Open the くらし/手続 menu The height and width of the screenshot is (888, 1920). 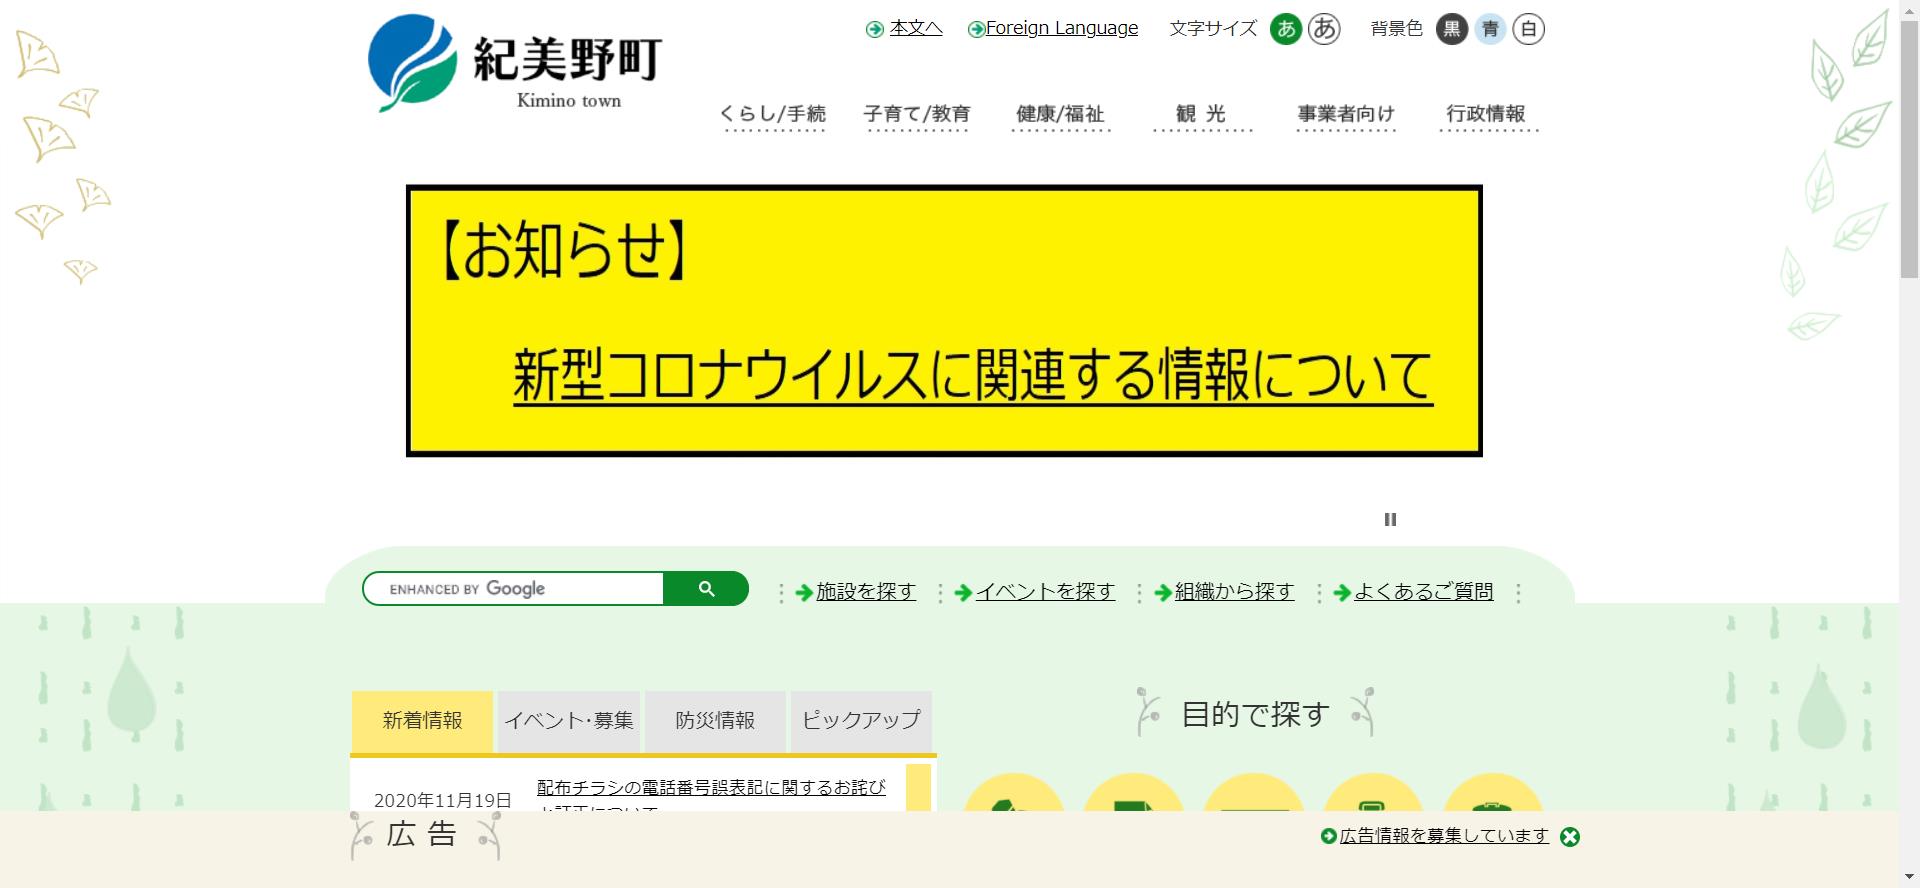pyautogui.click(x=773, y=115)
